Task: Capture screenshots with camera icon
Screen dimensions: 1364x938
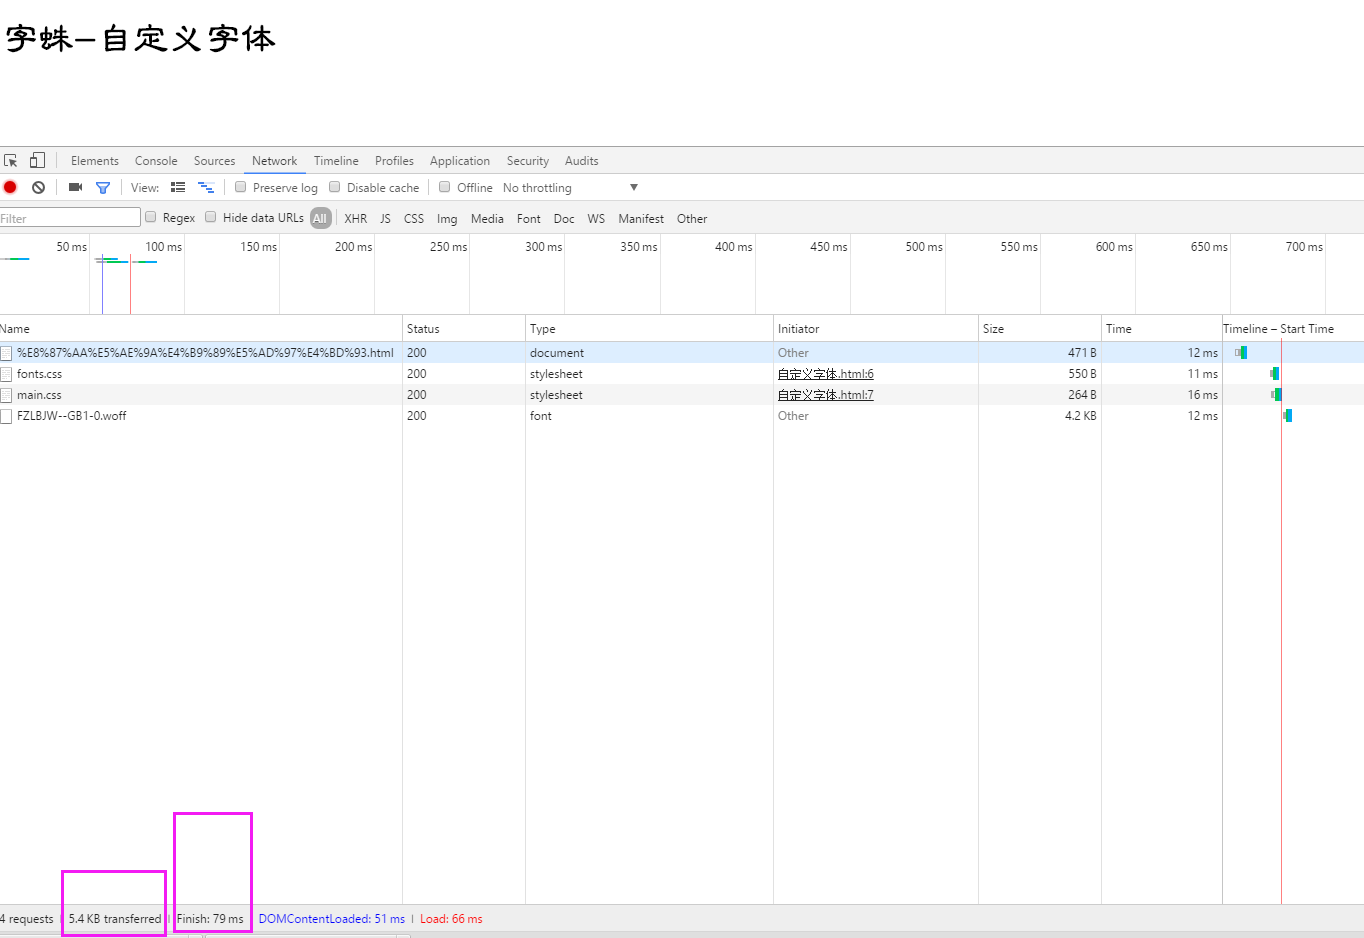Action: coord(75,187)
